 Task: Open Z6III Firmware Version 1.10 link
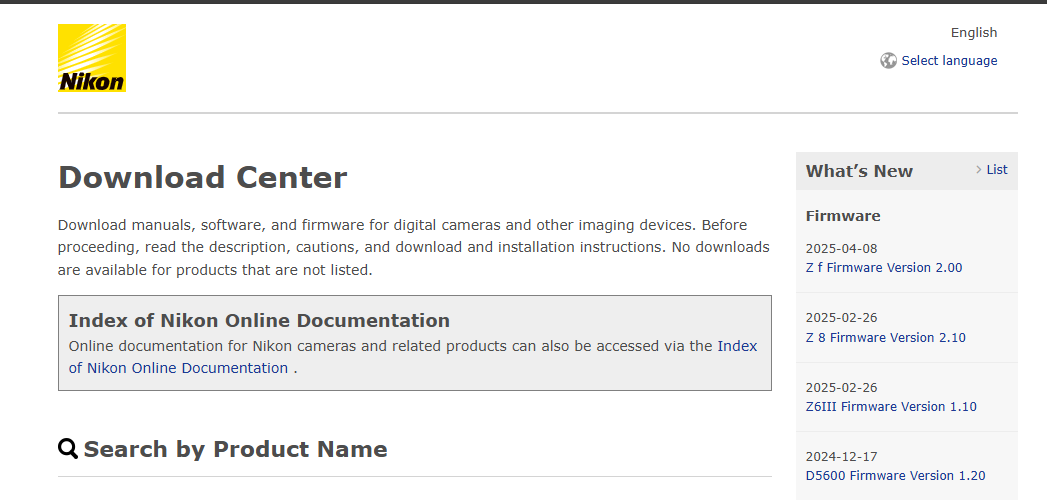click(891, 407)
